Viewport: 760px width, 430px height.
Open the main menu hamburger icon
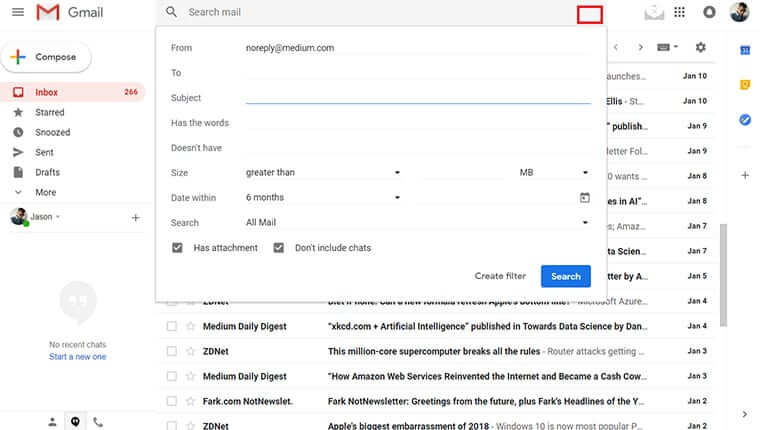tap(18, 12)
